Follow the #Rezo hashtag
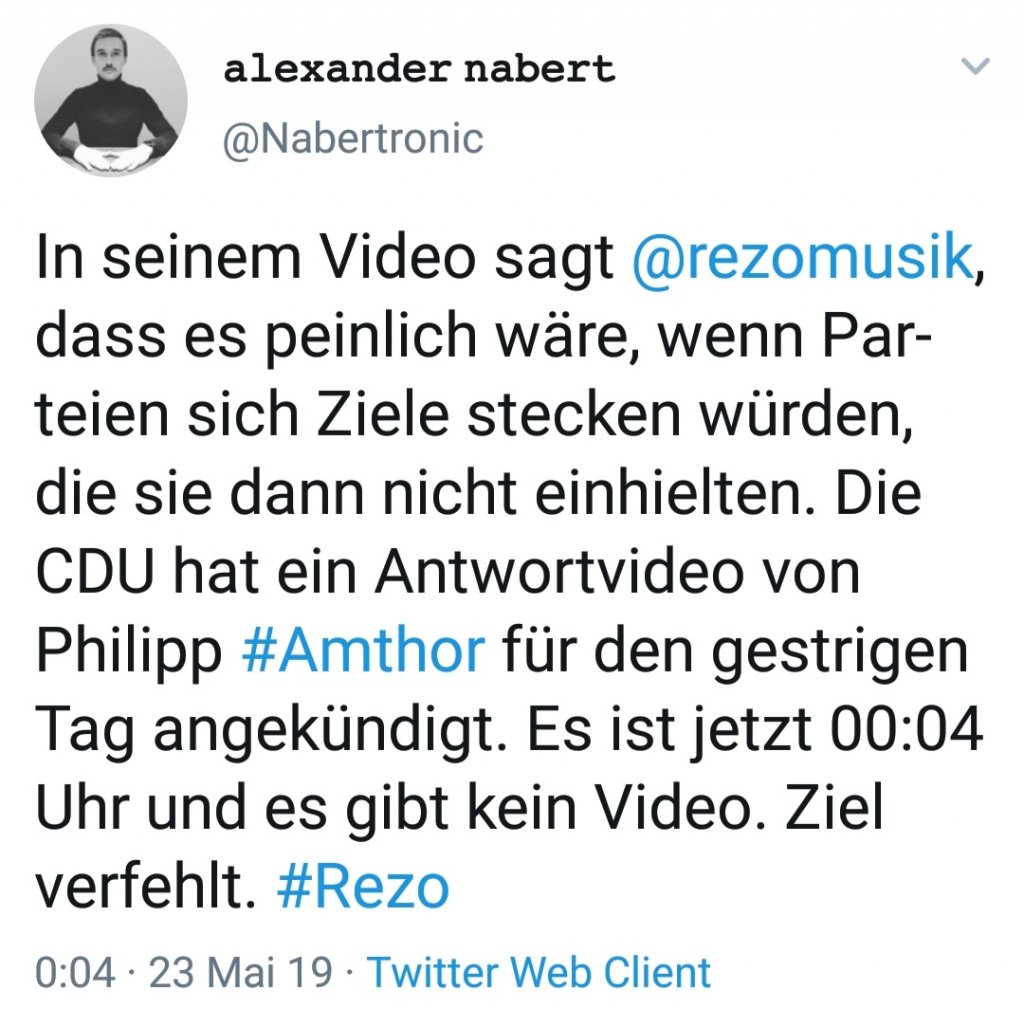Screen dimensions: 1024x1027 point(363,887)
